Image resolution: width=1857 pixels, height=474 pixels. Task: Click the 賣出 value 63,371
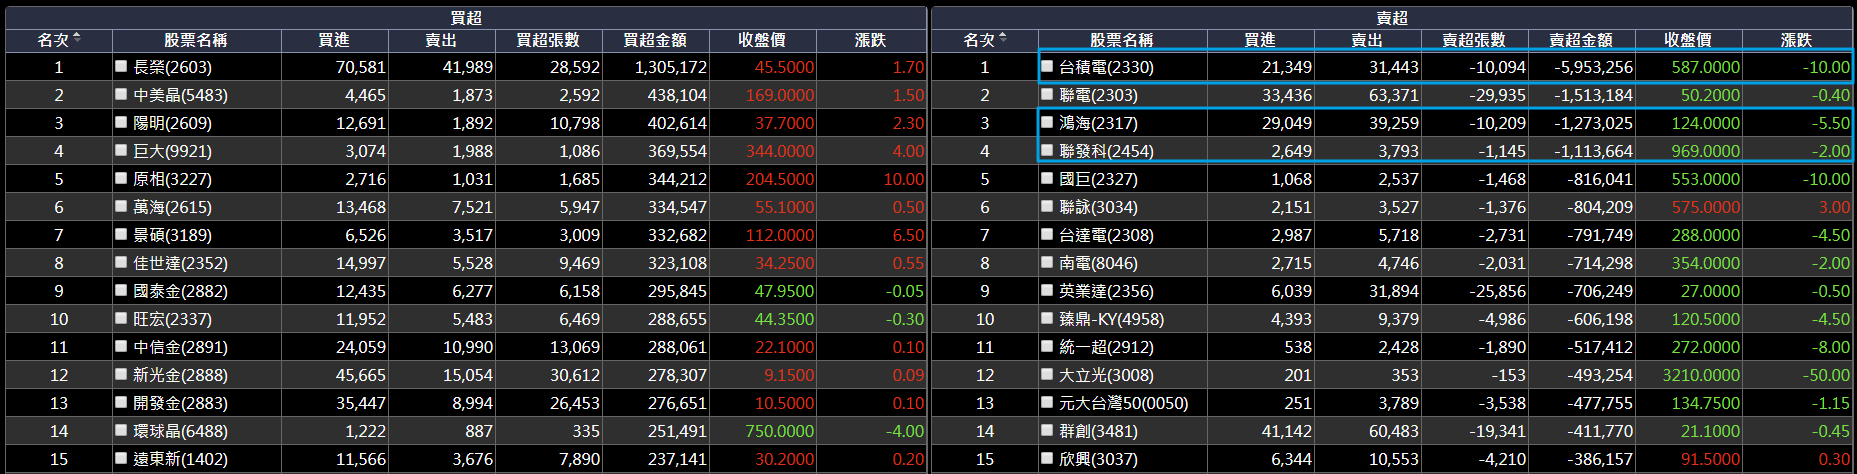tap(1394, 95)
